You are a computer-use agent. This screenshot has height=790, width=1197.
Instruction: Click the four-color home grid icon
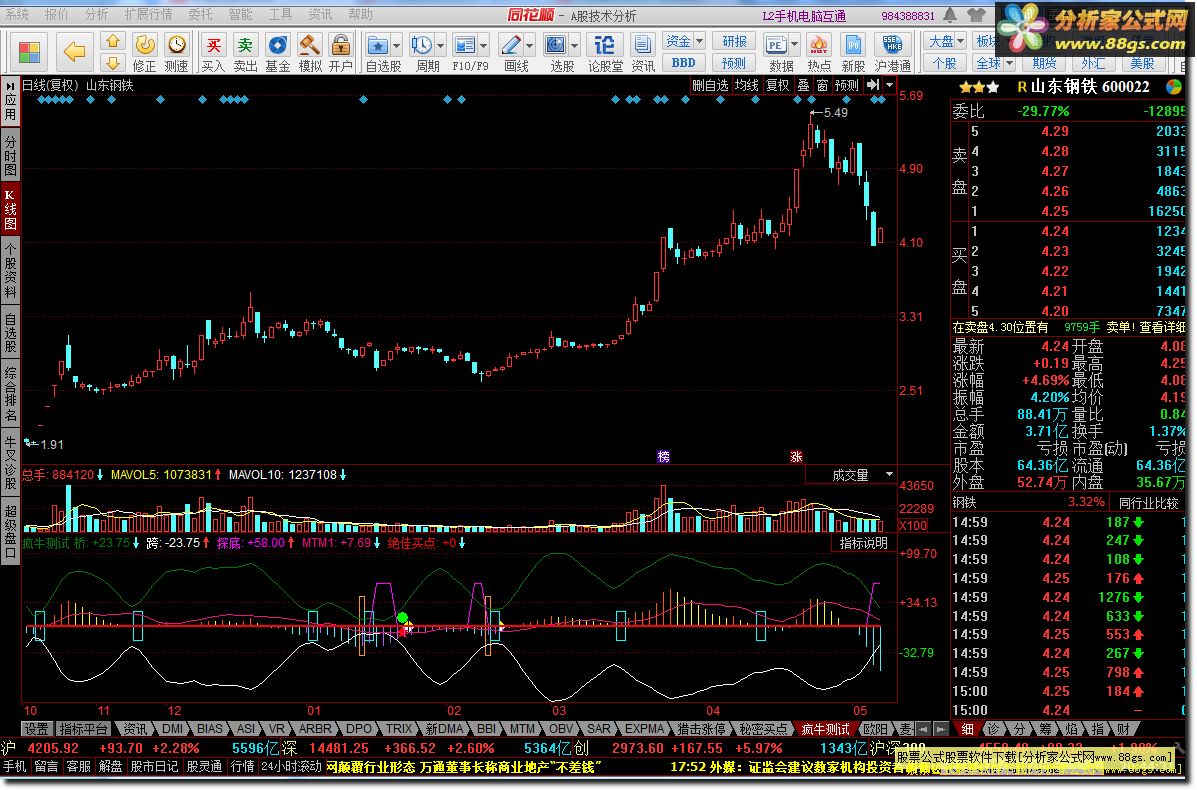tap(29, 52)
